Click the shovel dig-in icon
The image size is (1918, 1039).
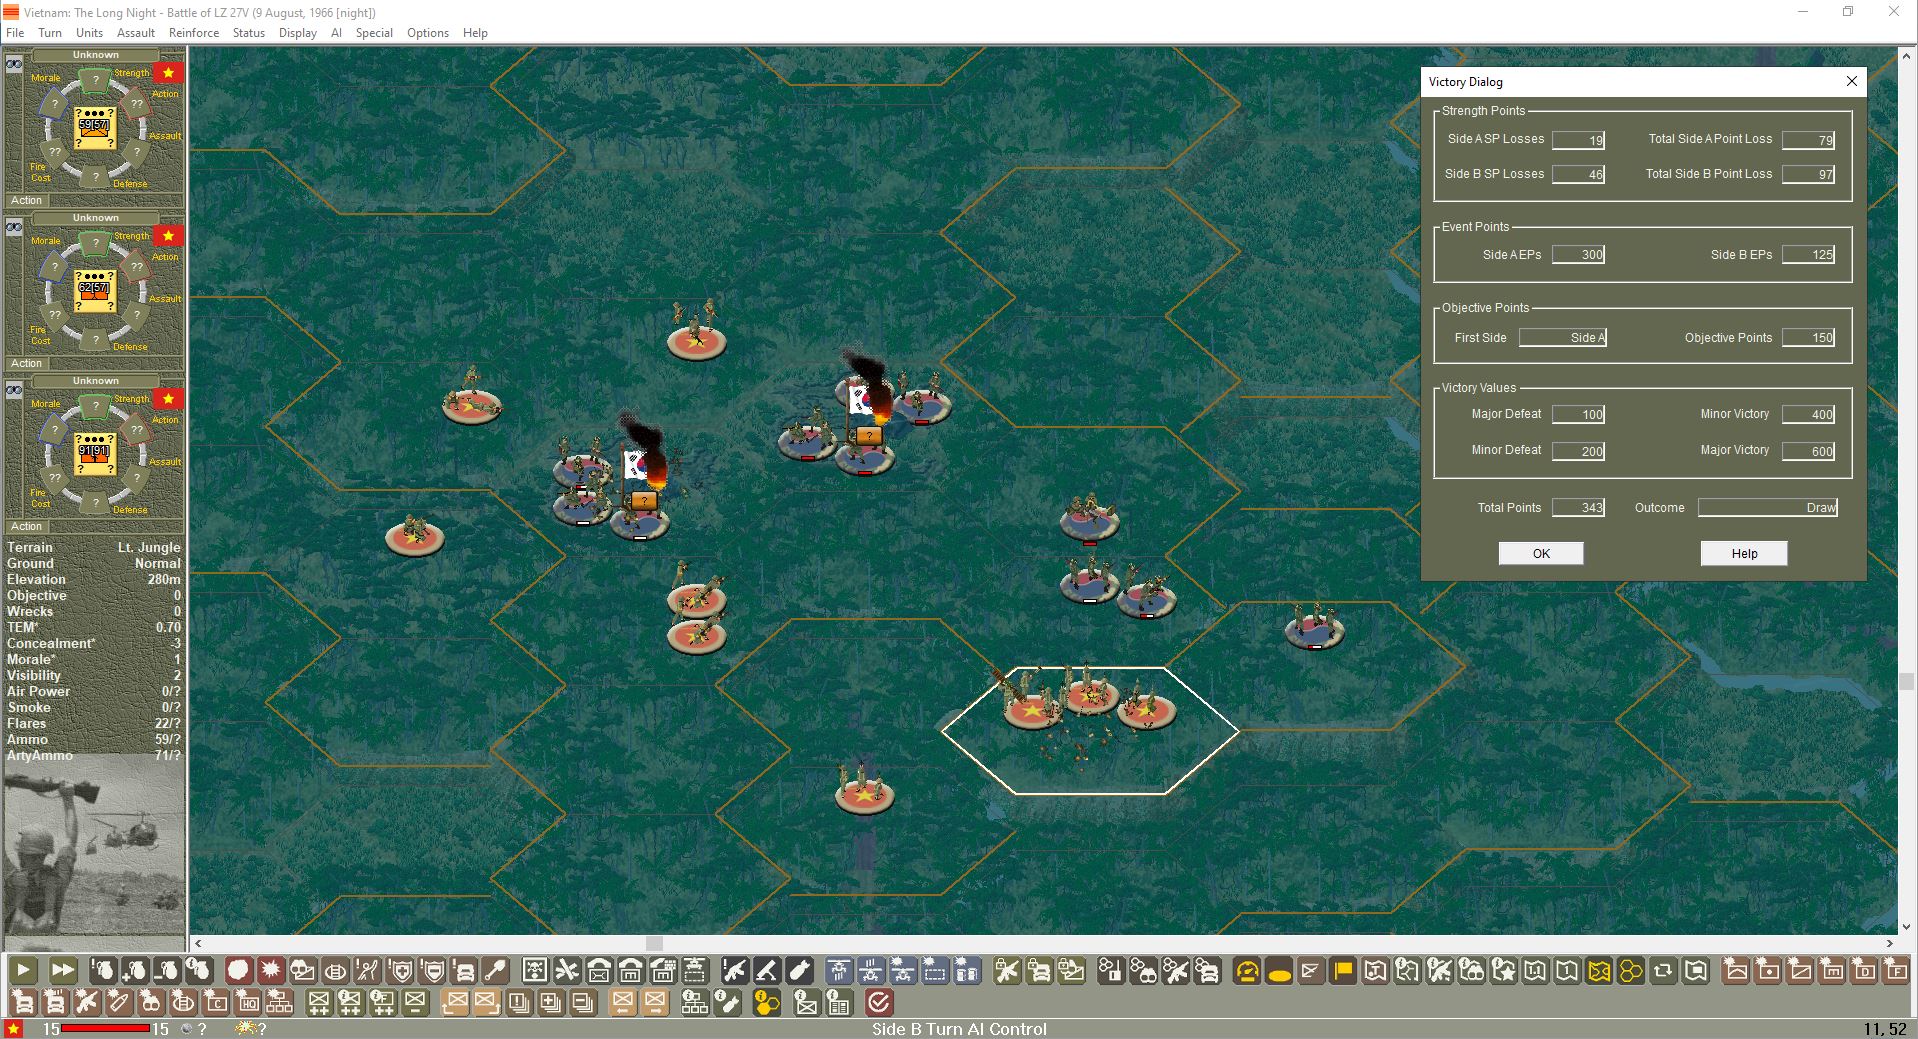pyautogui.click(x=495, y=970)
